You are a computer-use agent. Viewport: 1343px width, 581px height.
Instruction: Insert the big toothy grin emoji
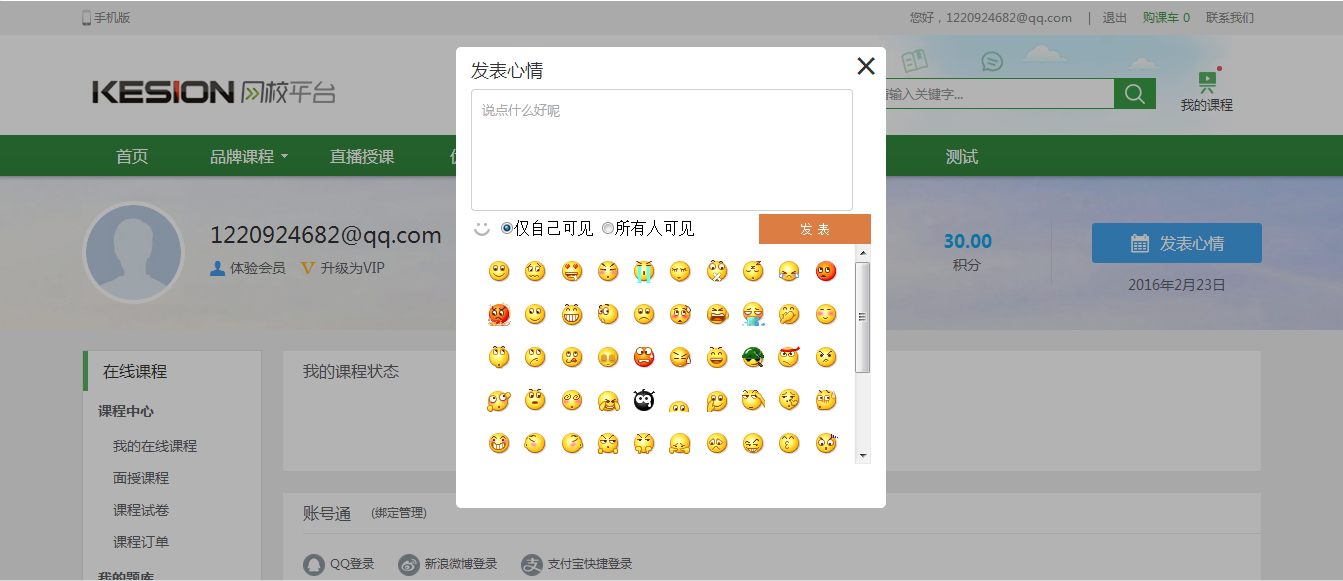tap(572, 315)
